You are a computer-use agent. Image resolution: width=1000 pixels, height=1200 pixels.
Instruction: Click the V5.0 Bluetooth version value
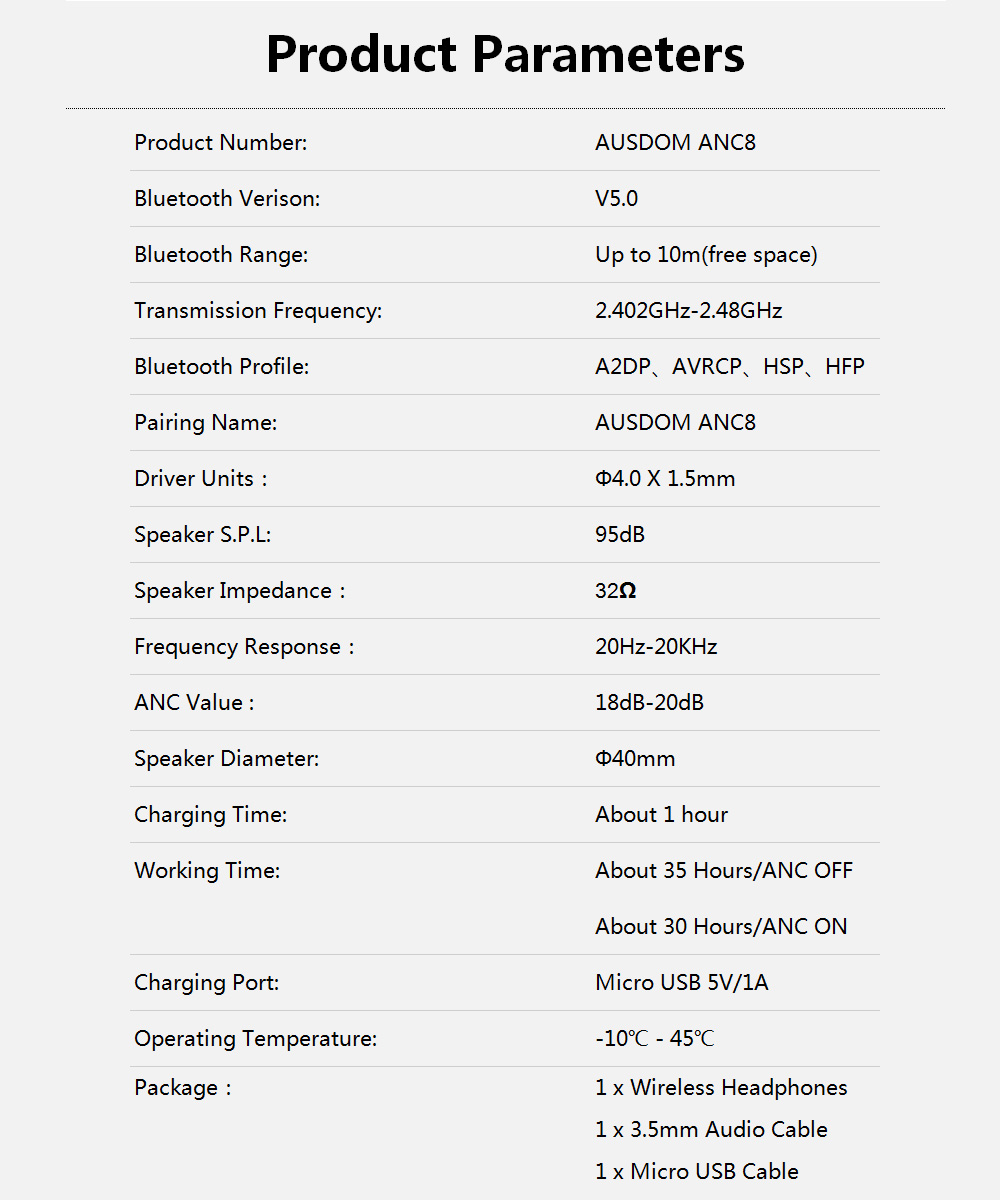tap(616, 199)
